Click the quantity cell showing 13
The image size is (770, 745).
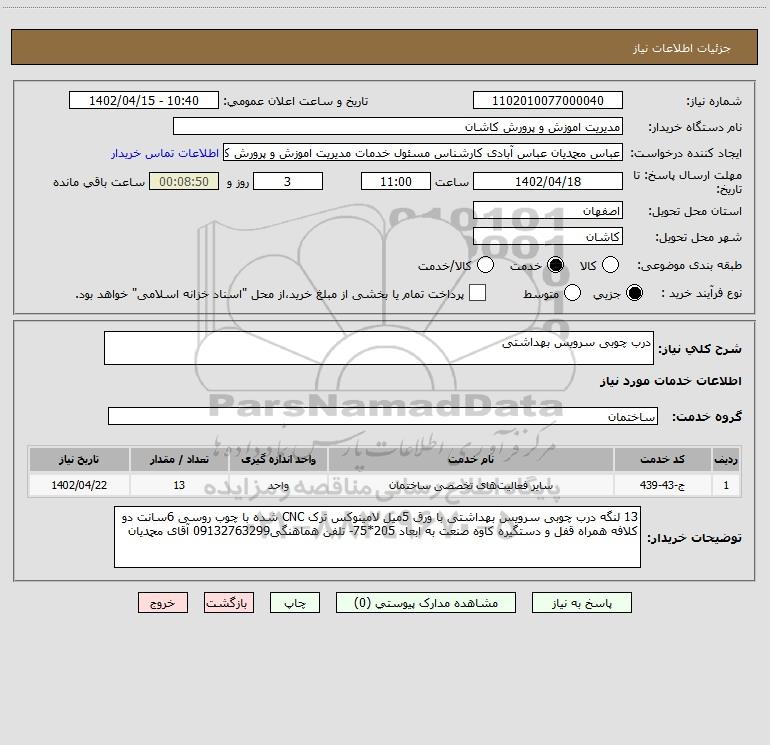[x=179, y=485]
